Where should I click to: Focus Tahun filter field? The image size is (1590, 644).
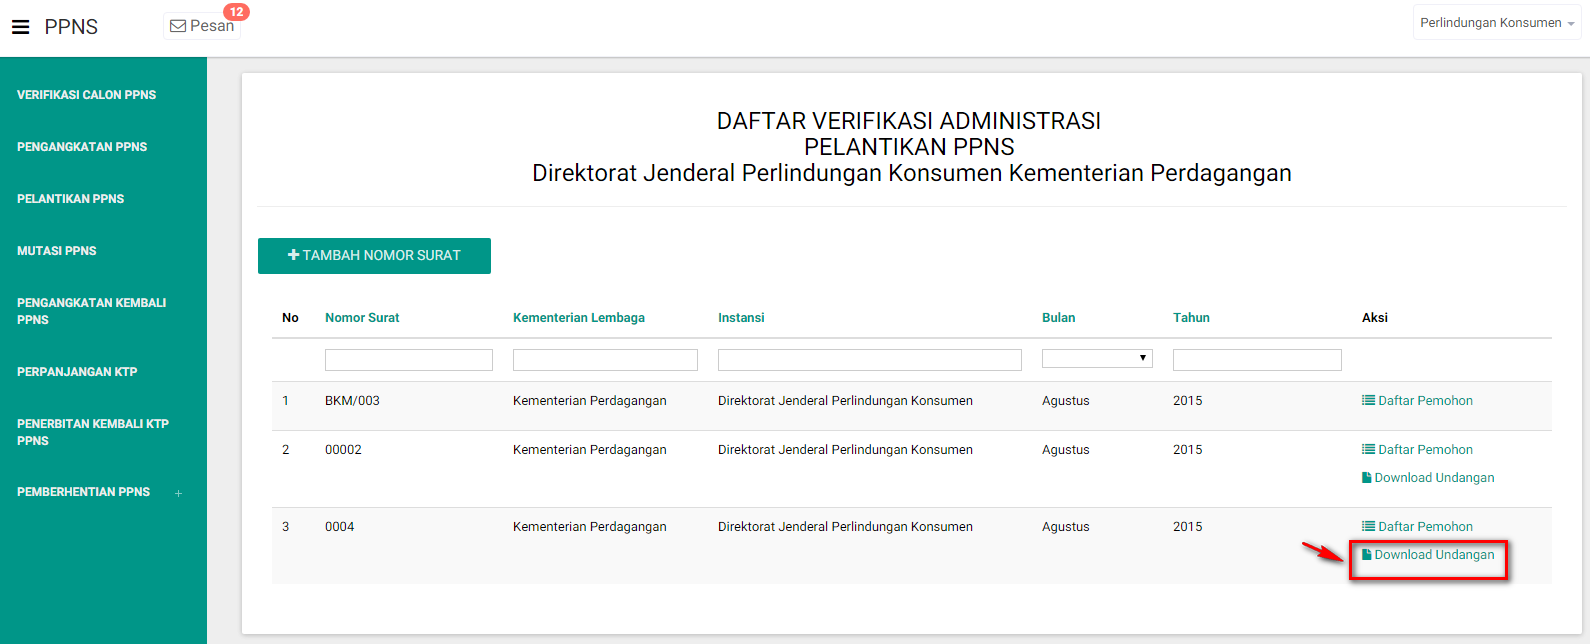1257,360
